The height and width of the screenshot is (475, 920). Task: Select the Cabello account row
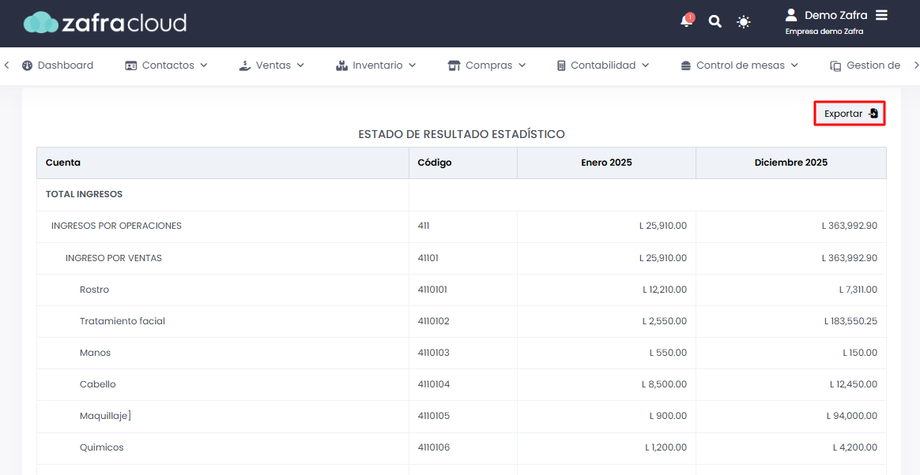461,385
